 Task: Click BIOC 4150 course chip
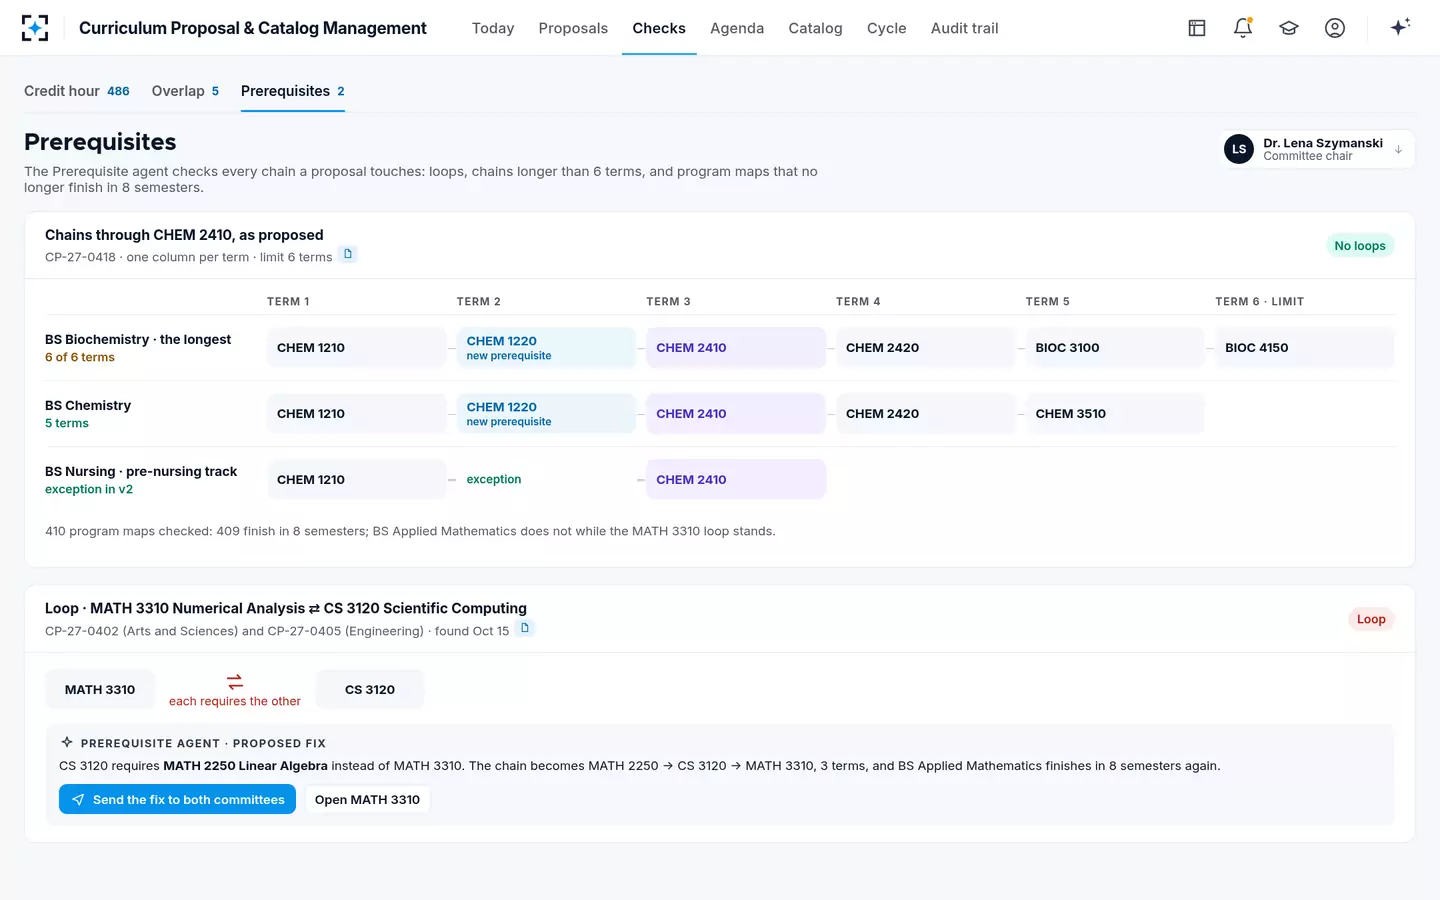pyautogui.click(x=1305, y=348)
